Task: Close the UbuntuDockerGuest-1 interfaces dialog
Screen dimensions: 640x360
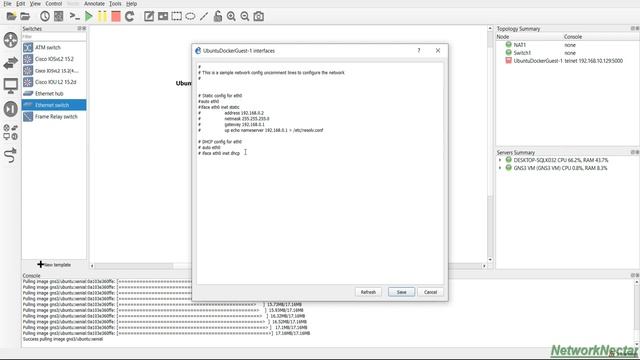Action: click(x=438, y=51)
